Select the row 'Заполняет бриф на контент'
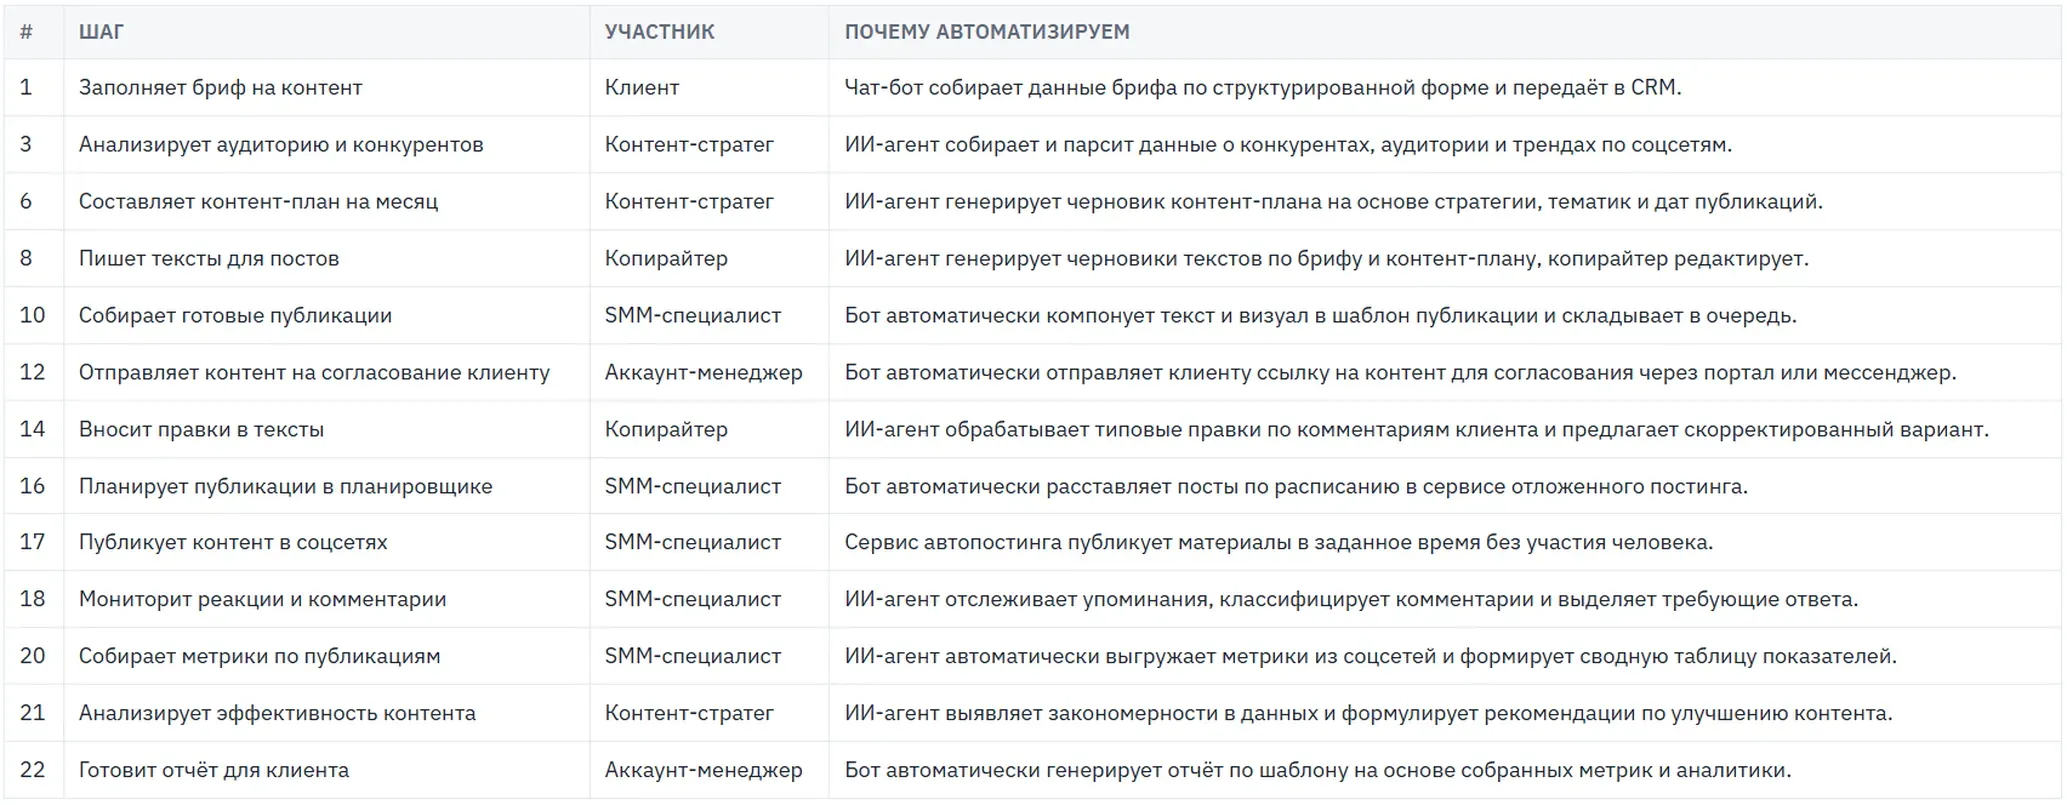The height and width of the screenshot is (805, 2067). [x=1033, y=88]
